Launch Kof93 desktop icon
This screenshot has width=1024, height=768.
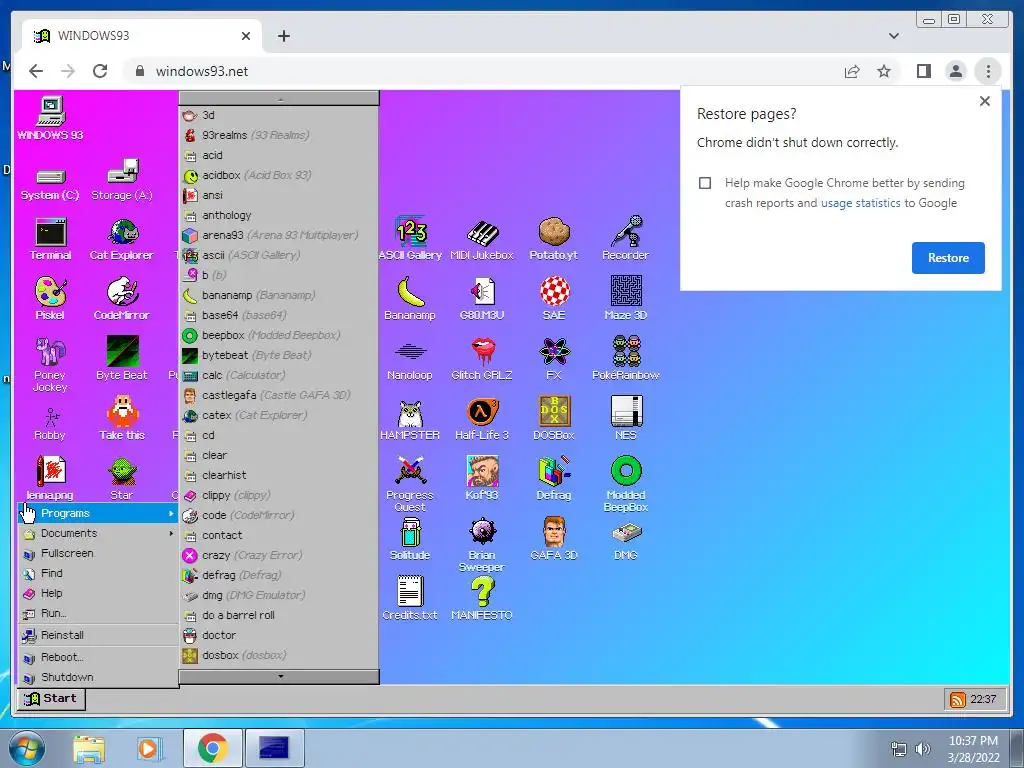(x=482, y=479)
